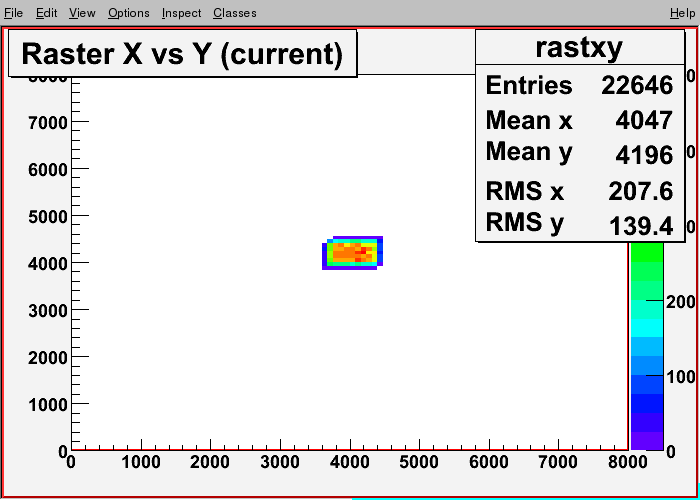Click the 7000 label on the X axis

(x=558, y=462)
